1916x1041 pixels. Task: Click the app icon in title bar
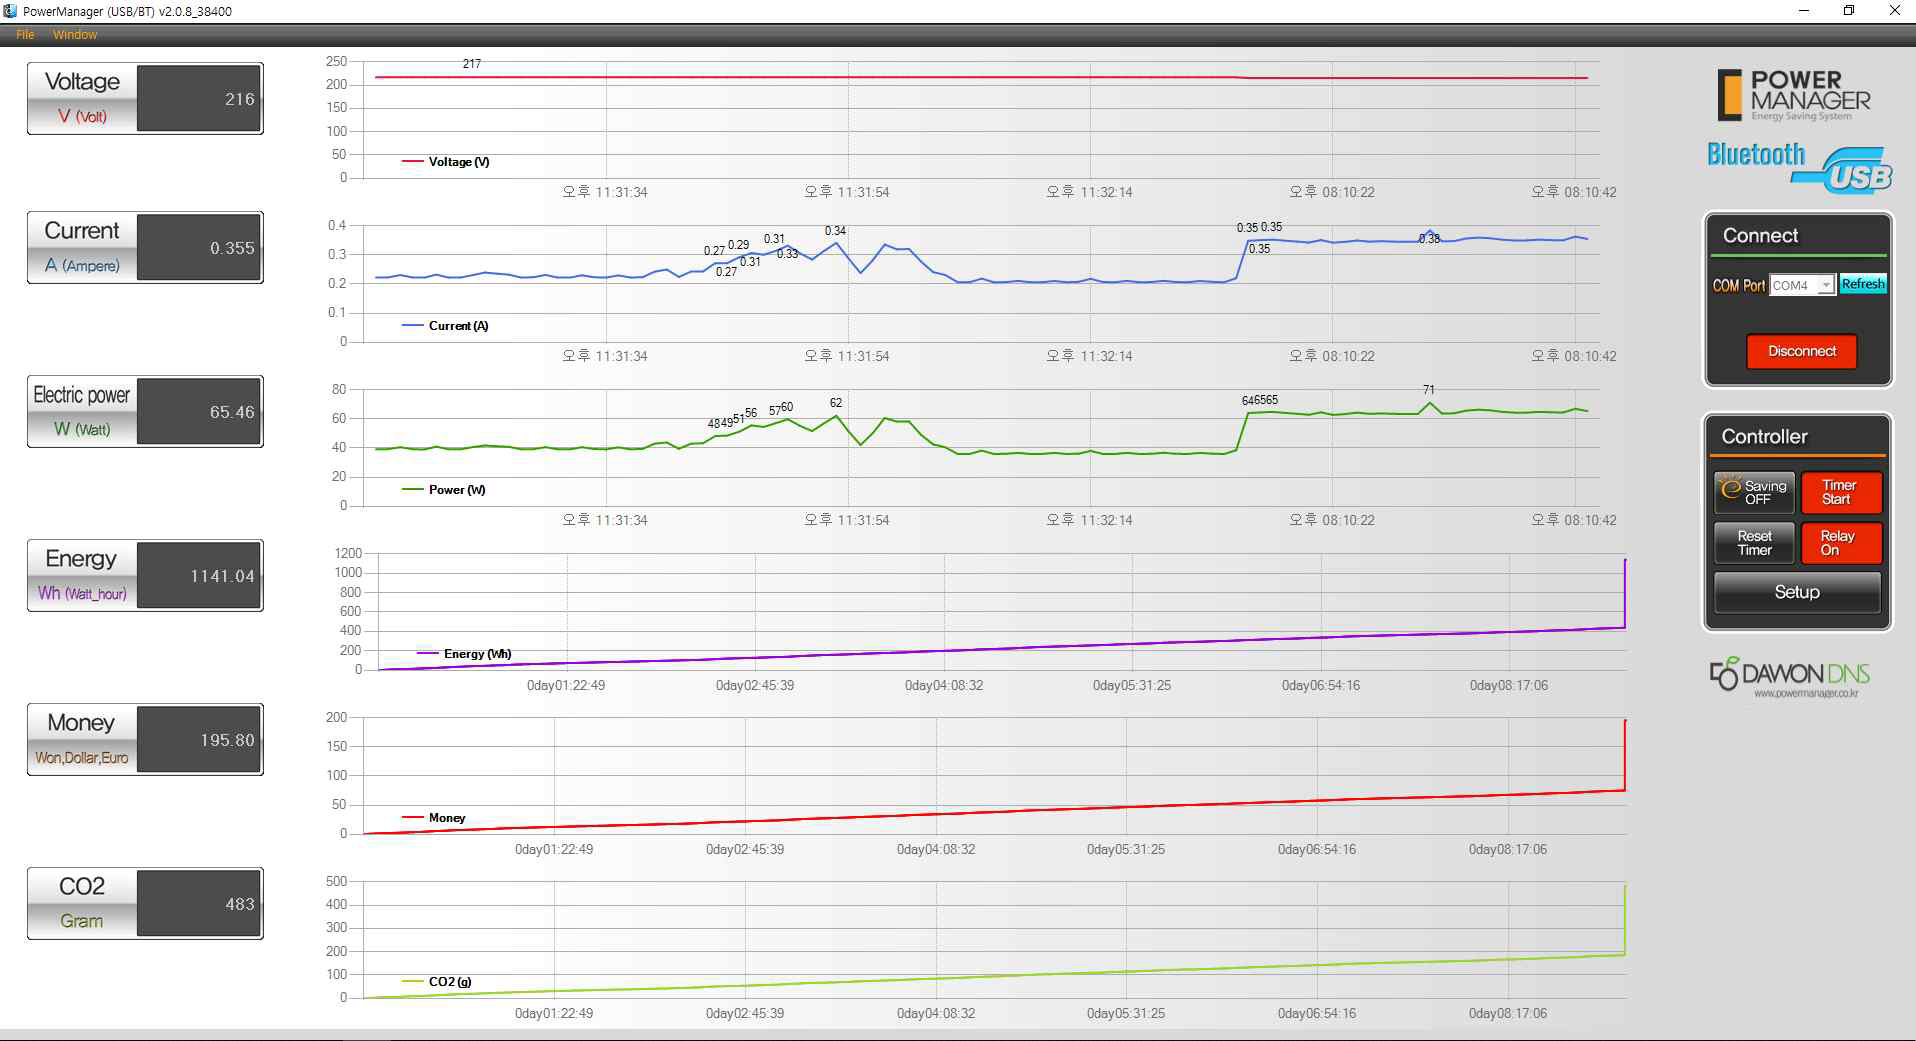(x=10, y=11)
